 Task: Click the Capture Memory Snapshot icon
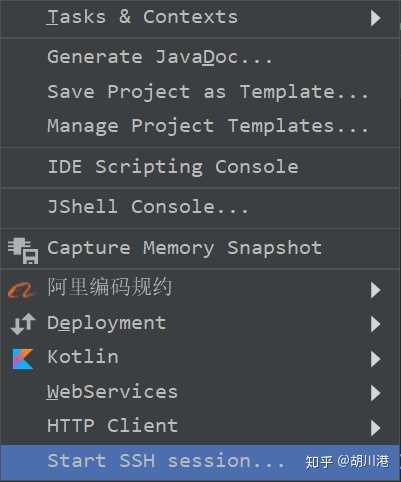(x=23, y=251)
